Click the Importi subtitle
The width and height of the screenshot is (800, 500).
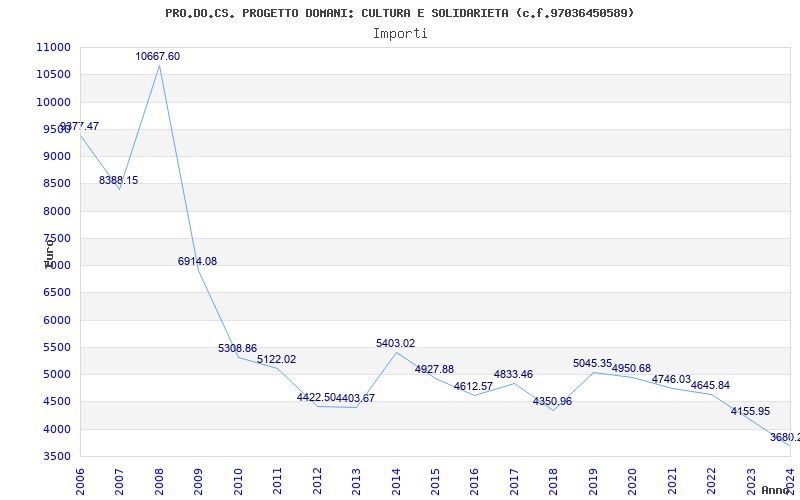400,34
